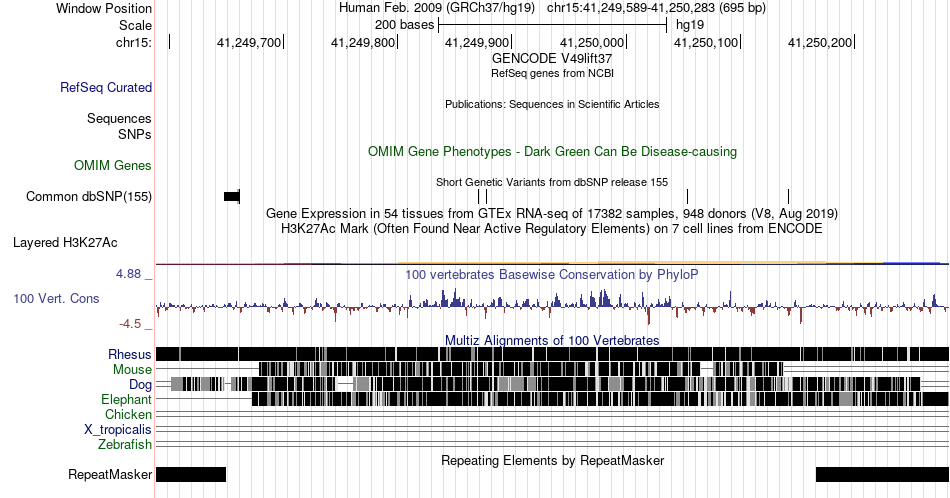Click the Elephant alignment bar
The height and width of the screenshot is (498, 950).
[x=600, y=399]
